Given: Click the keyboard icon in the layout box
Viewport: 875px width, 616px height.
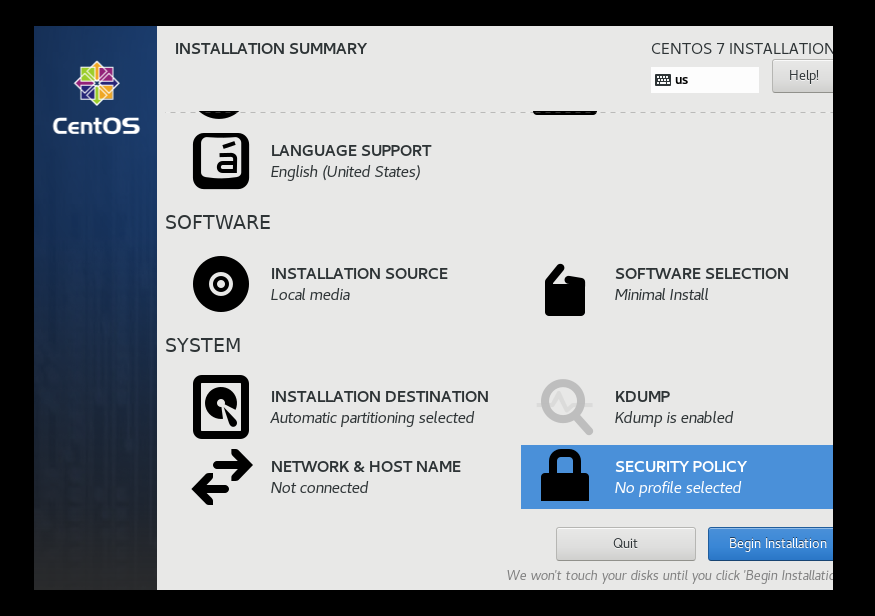Looking at the screenshot, I should (x=663, y=80).
